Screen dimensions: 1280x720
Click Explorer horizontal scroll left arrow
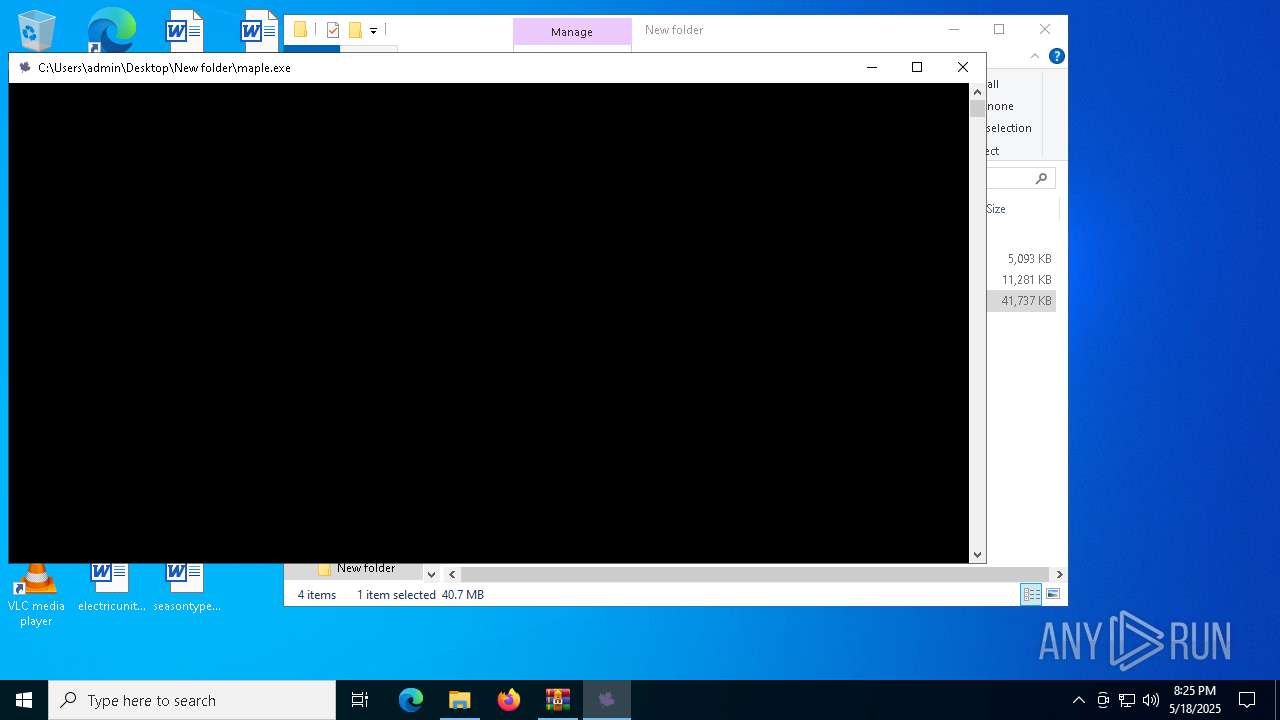[x=452, y=574]
